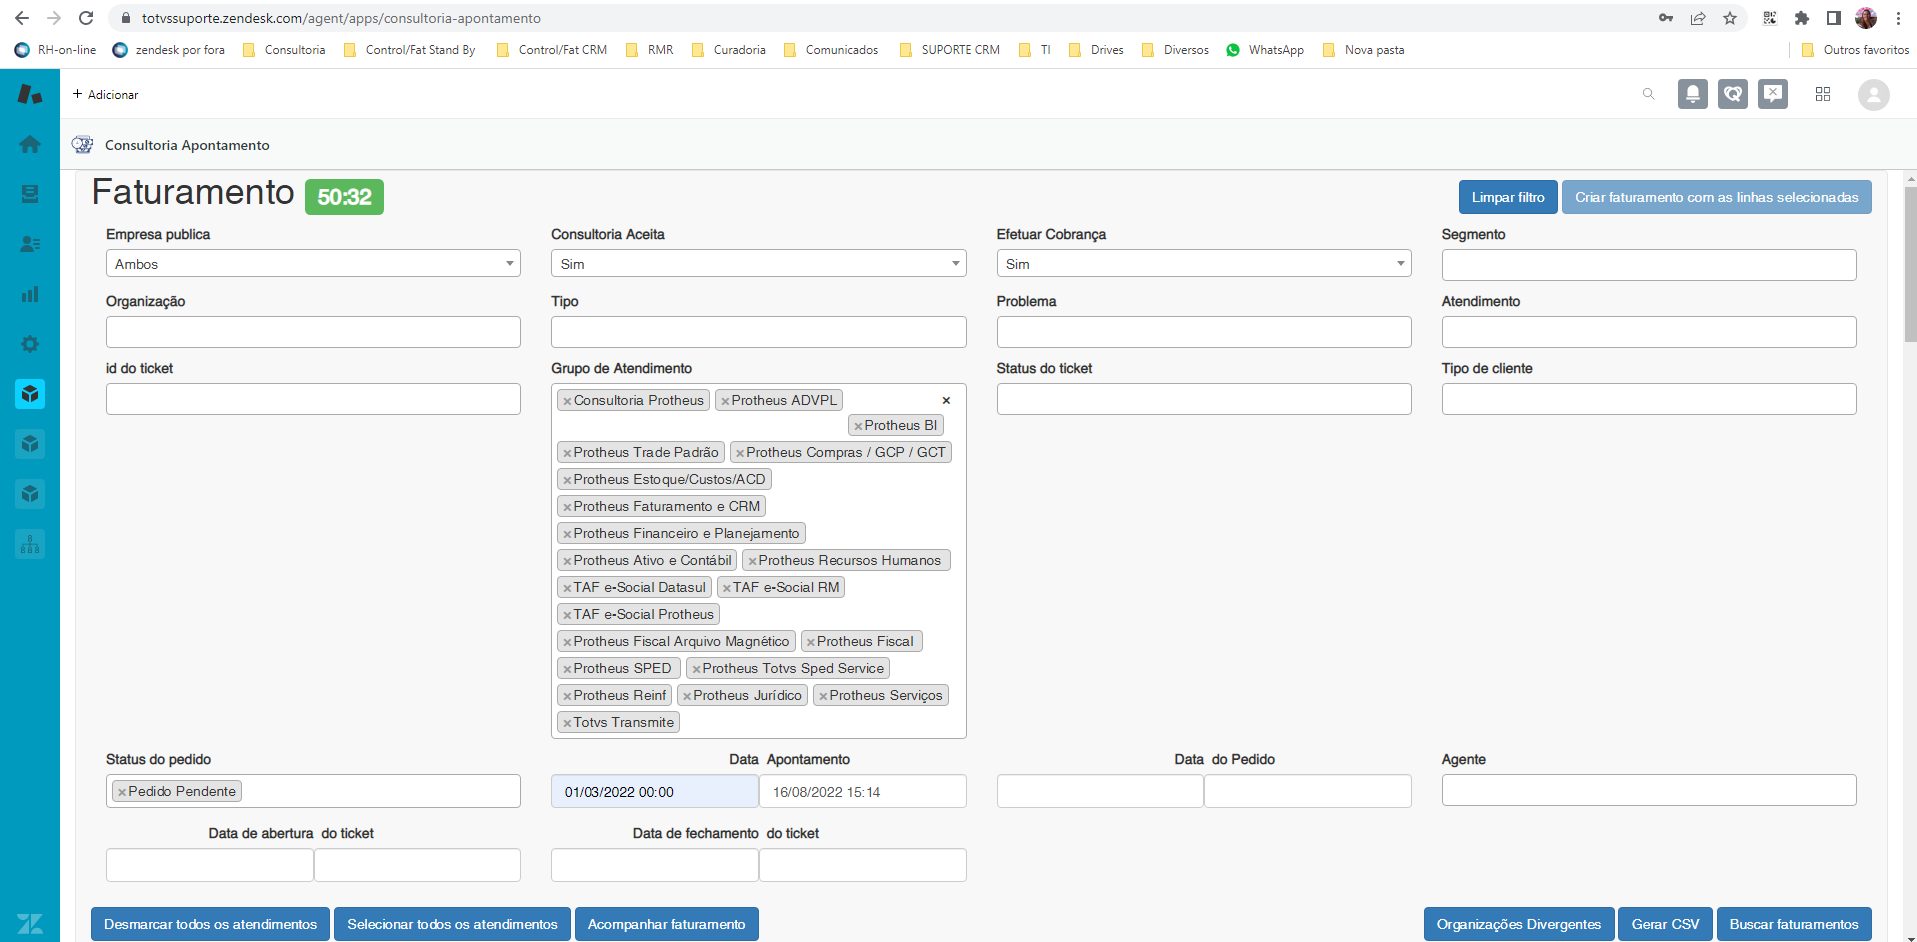Open the Admin gear icon
The image size is (1917, 942).
(30, 344)
